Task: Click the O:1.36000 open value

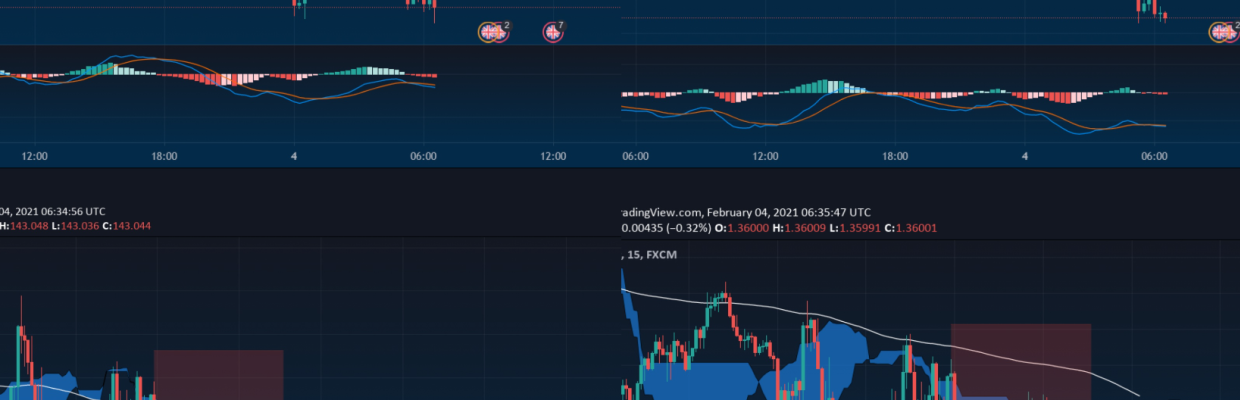Action: point(744,228)
